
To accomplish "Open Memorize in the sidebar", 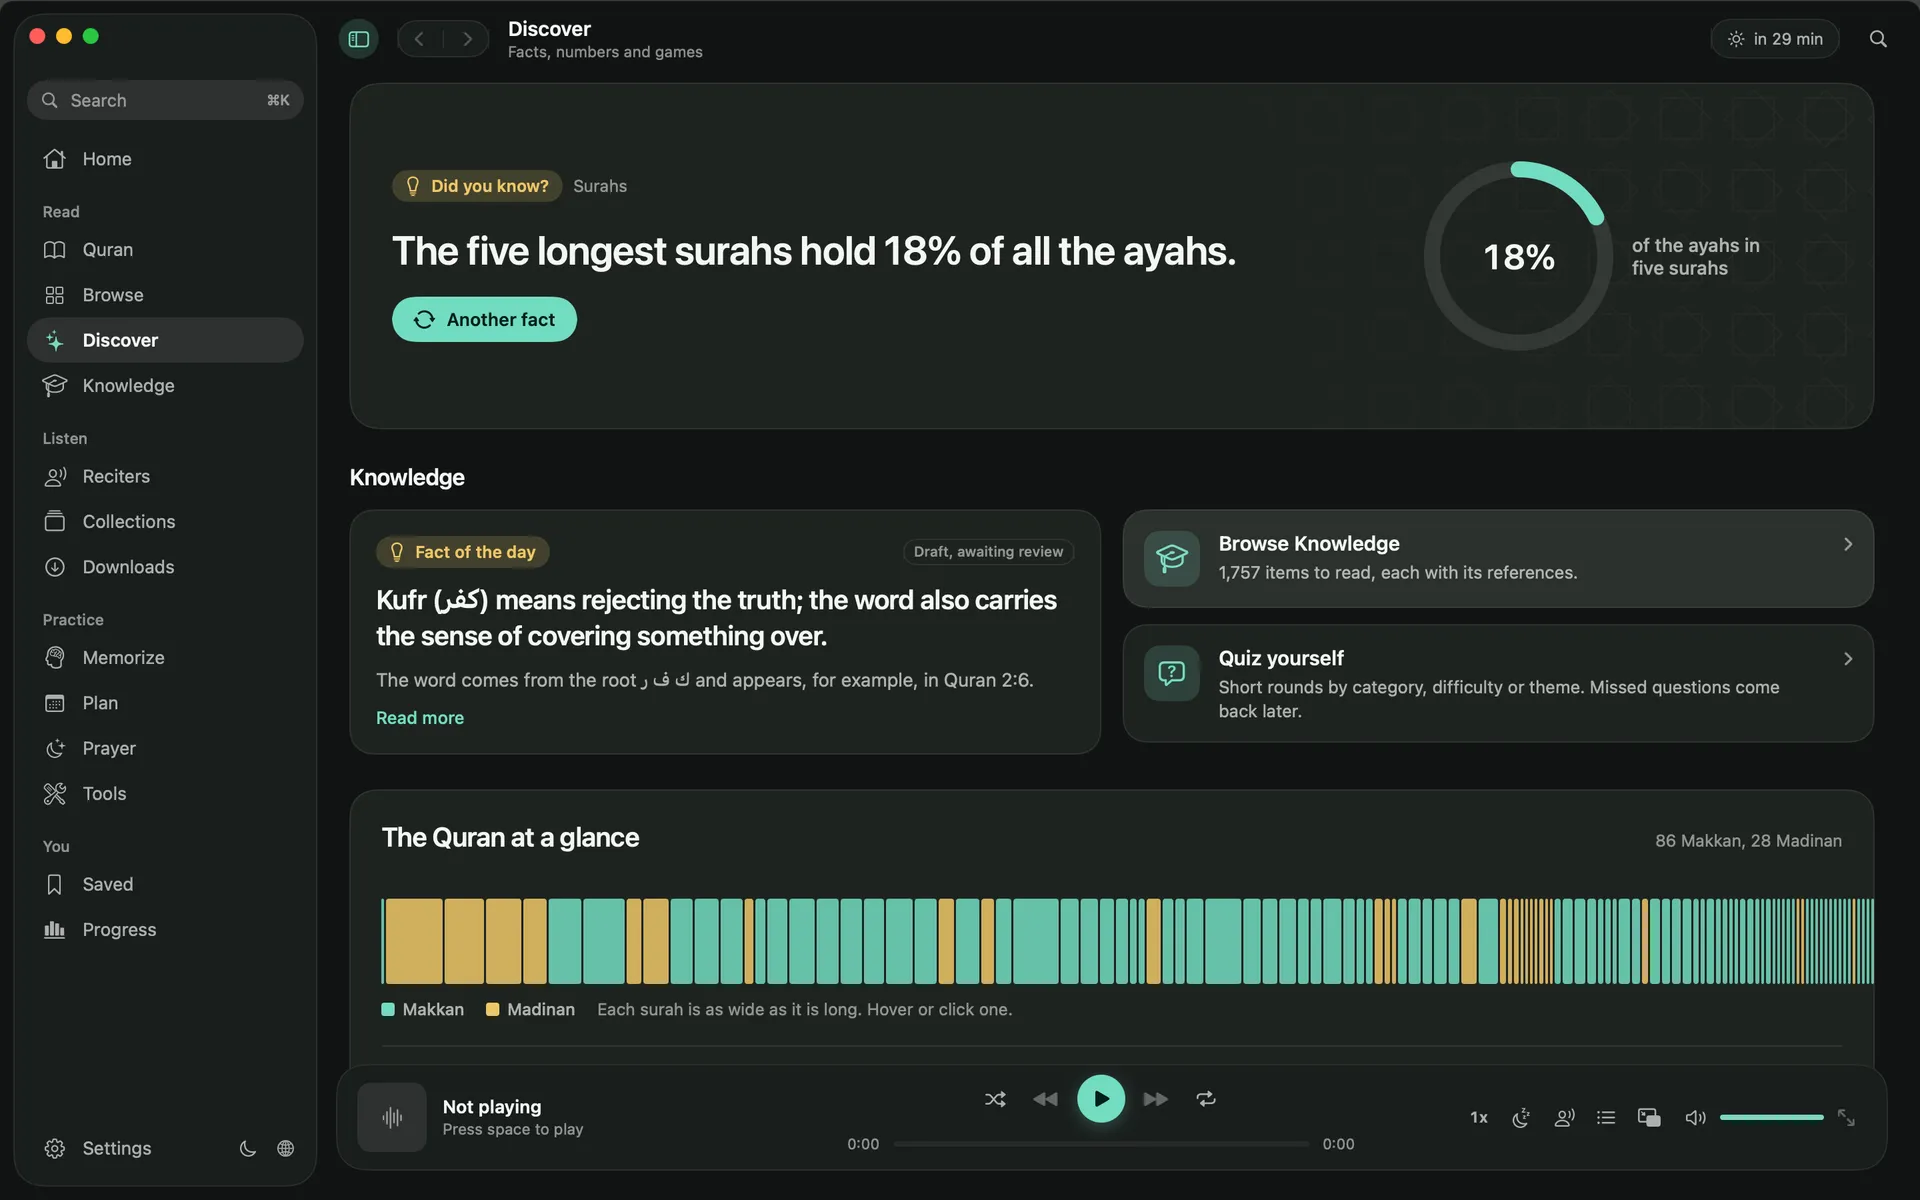I will click(x=165, y=658).
